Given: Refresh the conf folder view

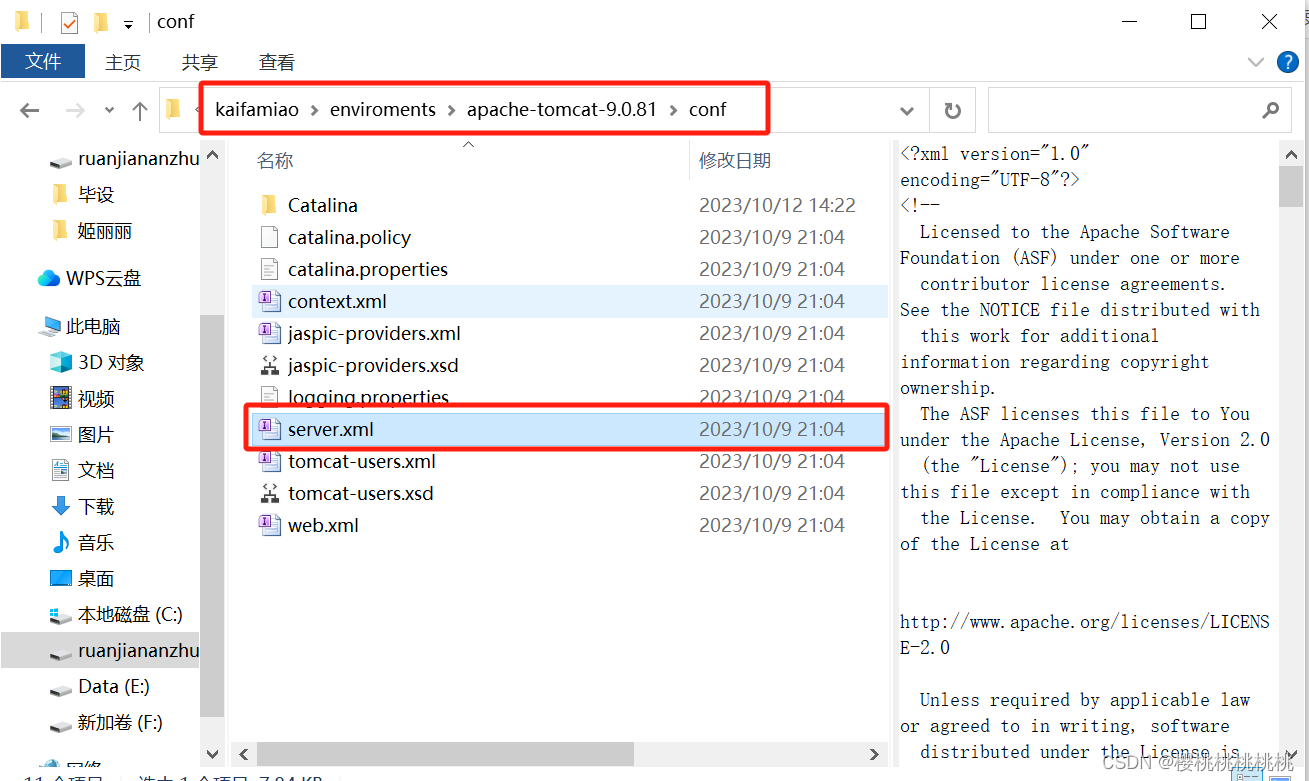Looking at the screenshot, I should coord(953,110).
